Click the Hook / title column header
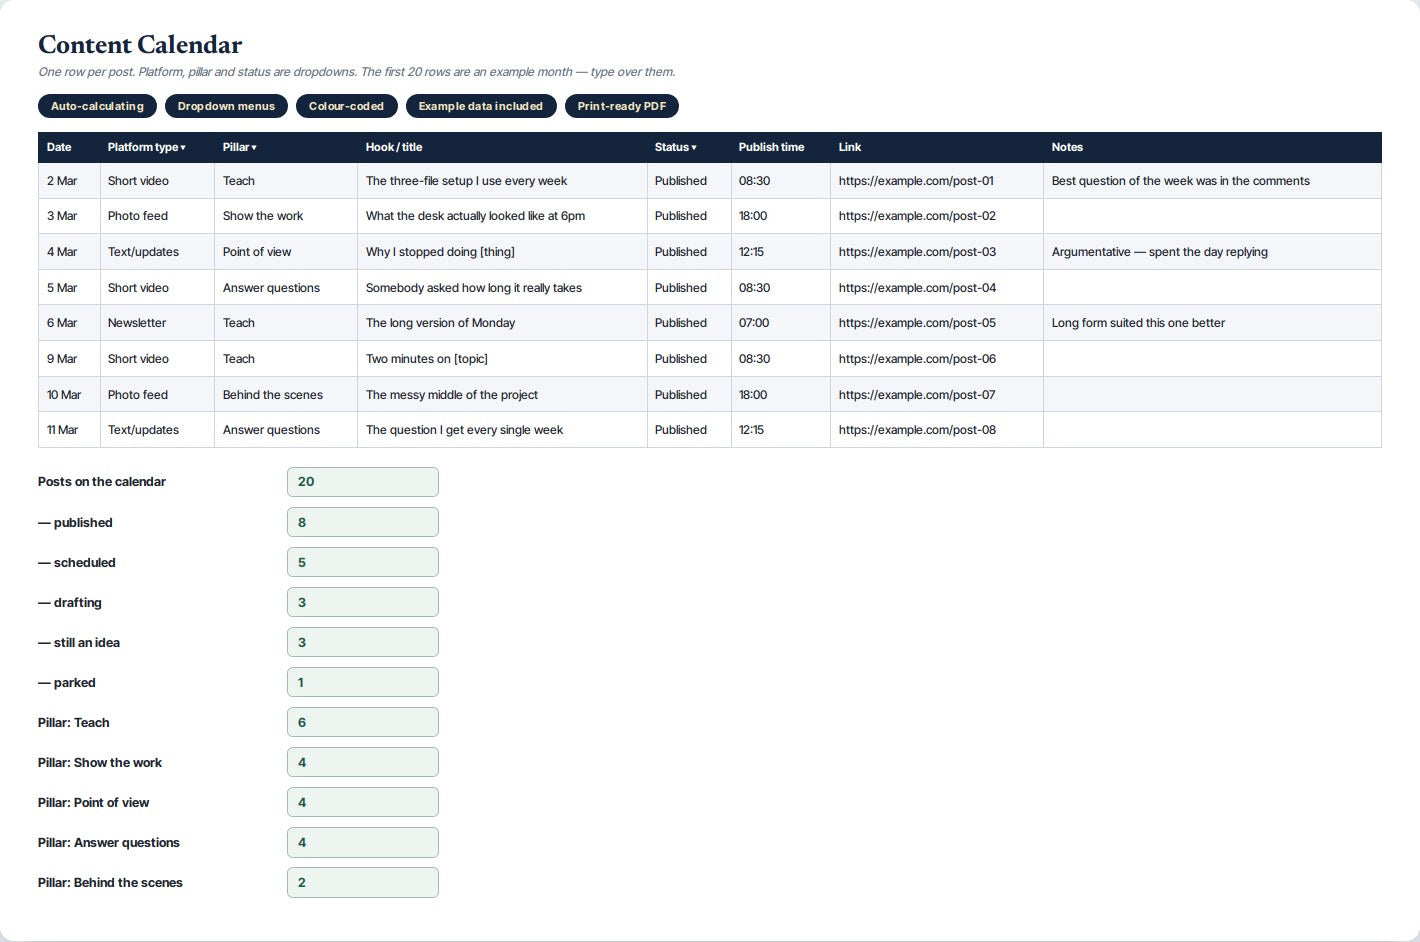This screenshot has width=1420, height=942. point(502,147)
